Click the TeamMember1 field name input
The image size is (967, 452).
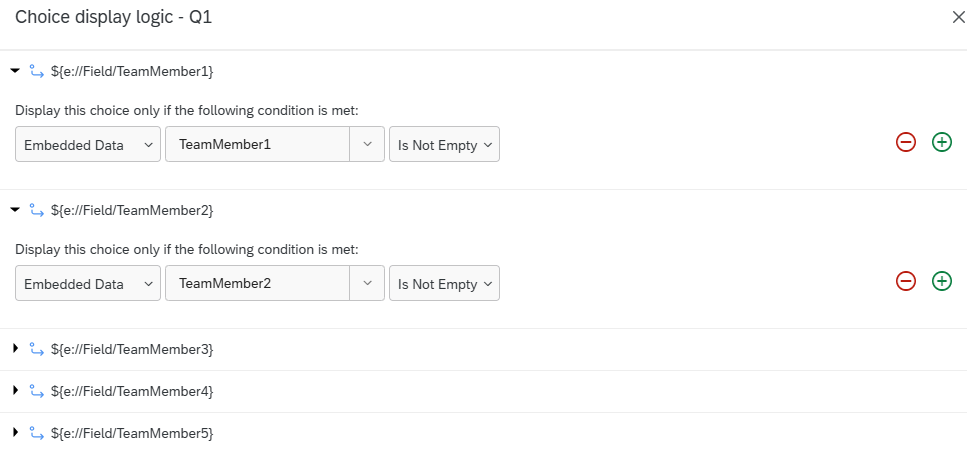[x=257, y=144]
